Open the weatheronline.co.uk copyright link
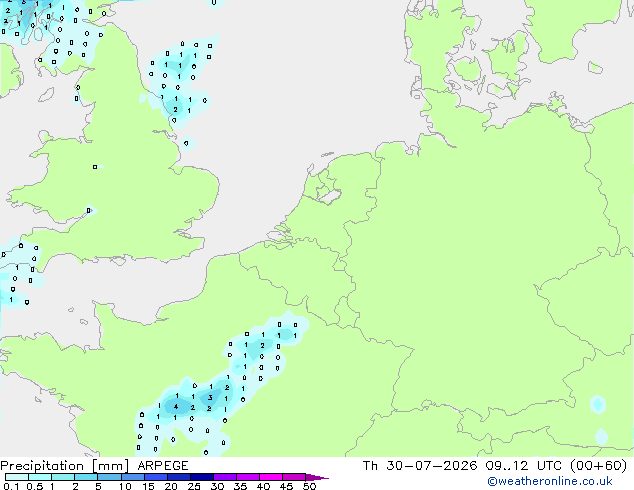The height and width of the screenshot is (490, 634). tap(550, 481)
